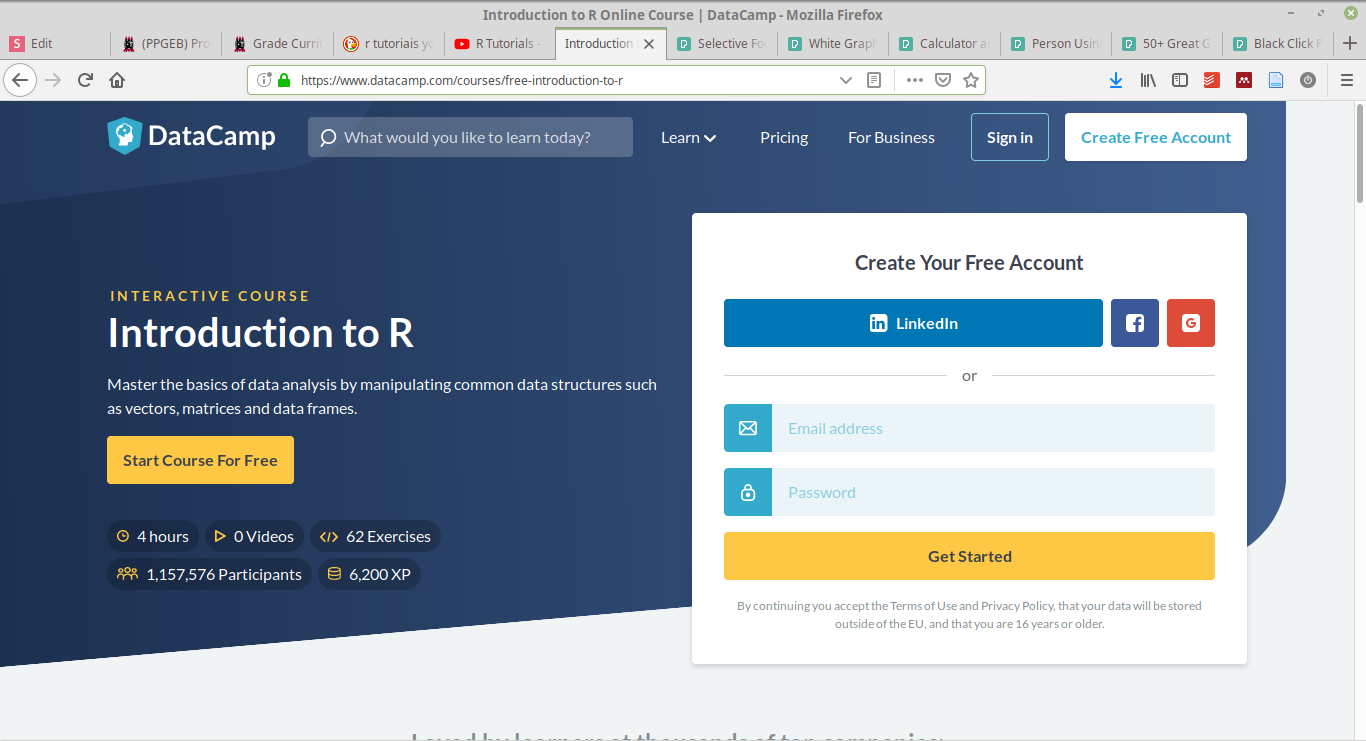Click Create Free Account in header
This screenshot has width=1366, height=741.
point(1156,137)
